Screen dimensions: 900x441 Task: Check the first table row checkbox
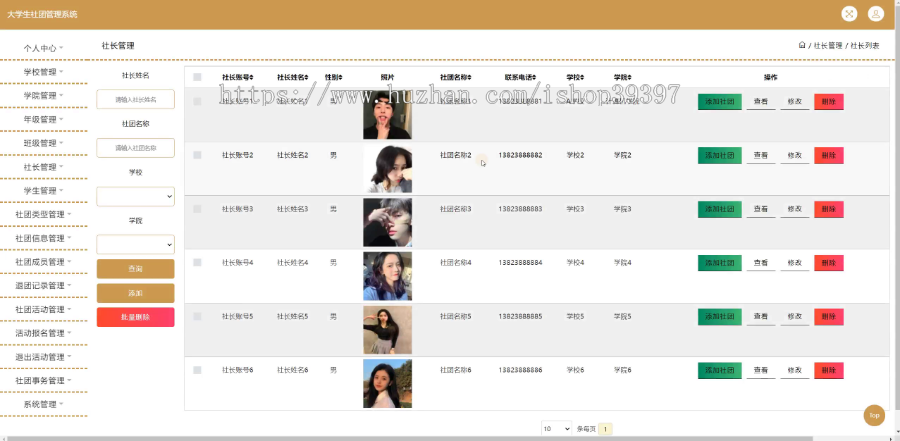(197, 102)
